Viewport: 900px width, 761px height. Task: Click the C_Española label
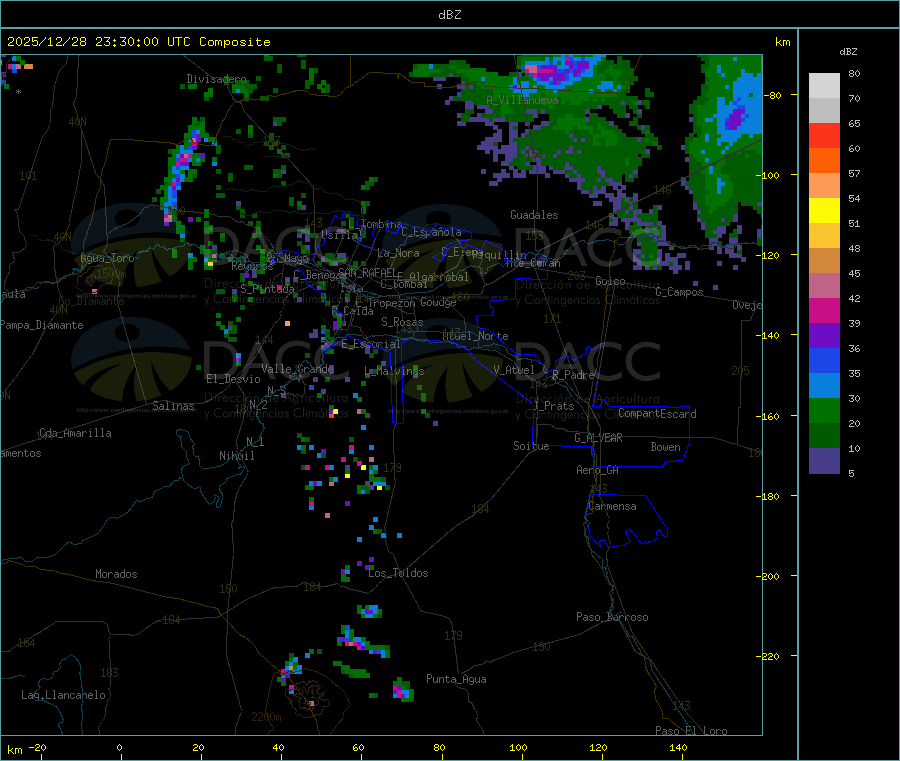pyautogui.click(x=432, y=232)
